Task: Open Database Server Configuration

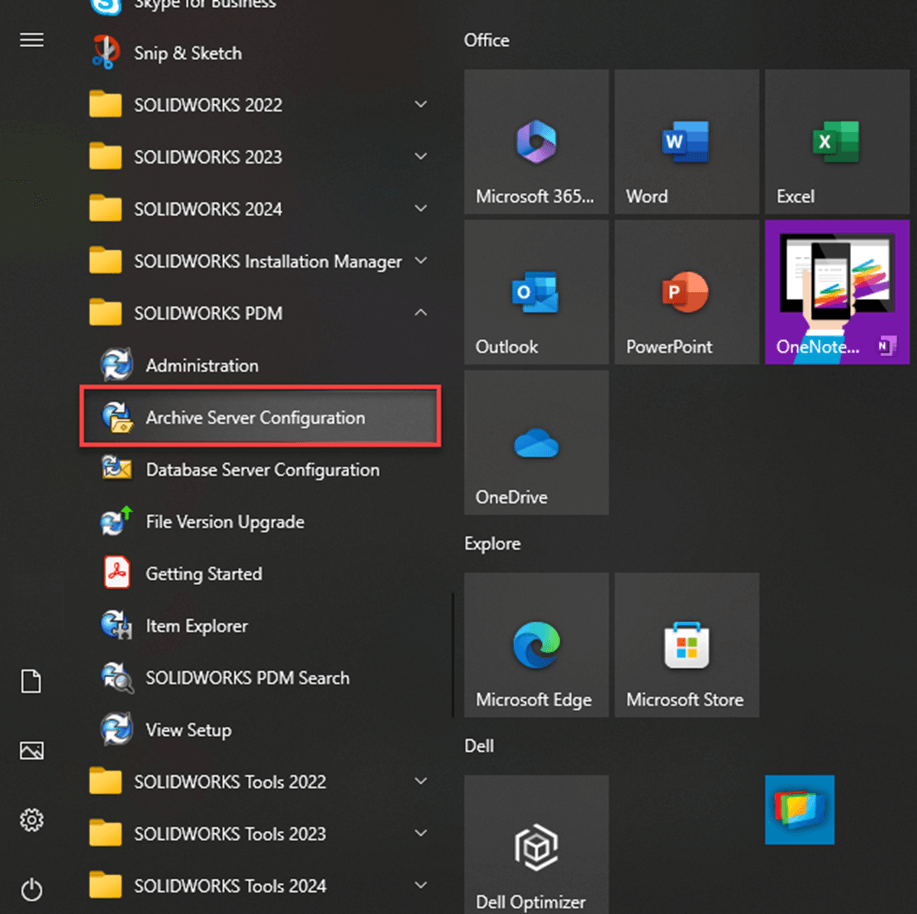Action: tap(263, 470)
